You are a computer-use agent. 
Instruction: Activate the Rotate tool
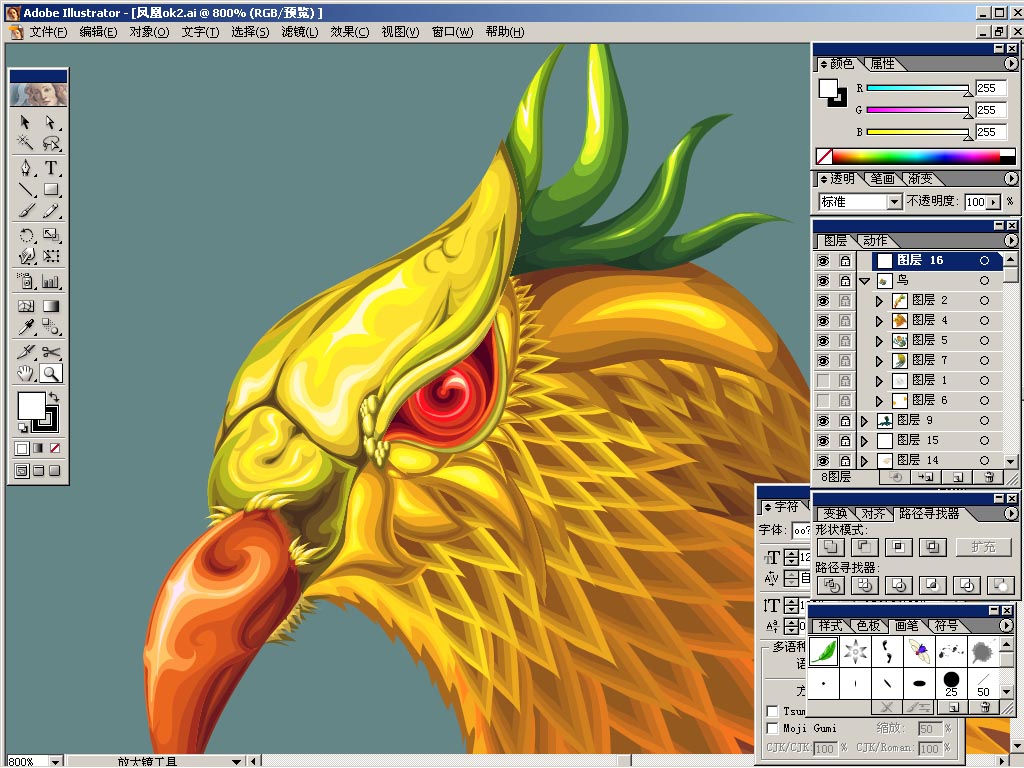pyautogui.click(x=25, y=235)
